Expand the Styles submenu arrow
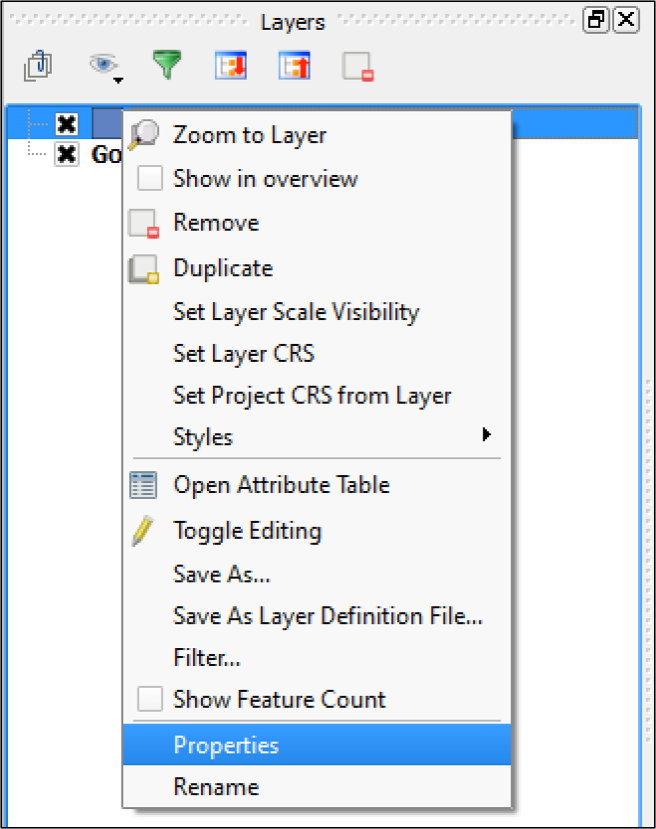This screenshot has height=829, width=656. [487, 435]
